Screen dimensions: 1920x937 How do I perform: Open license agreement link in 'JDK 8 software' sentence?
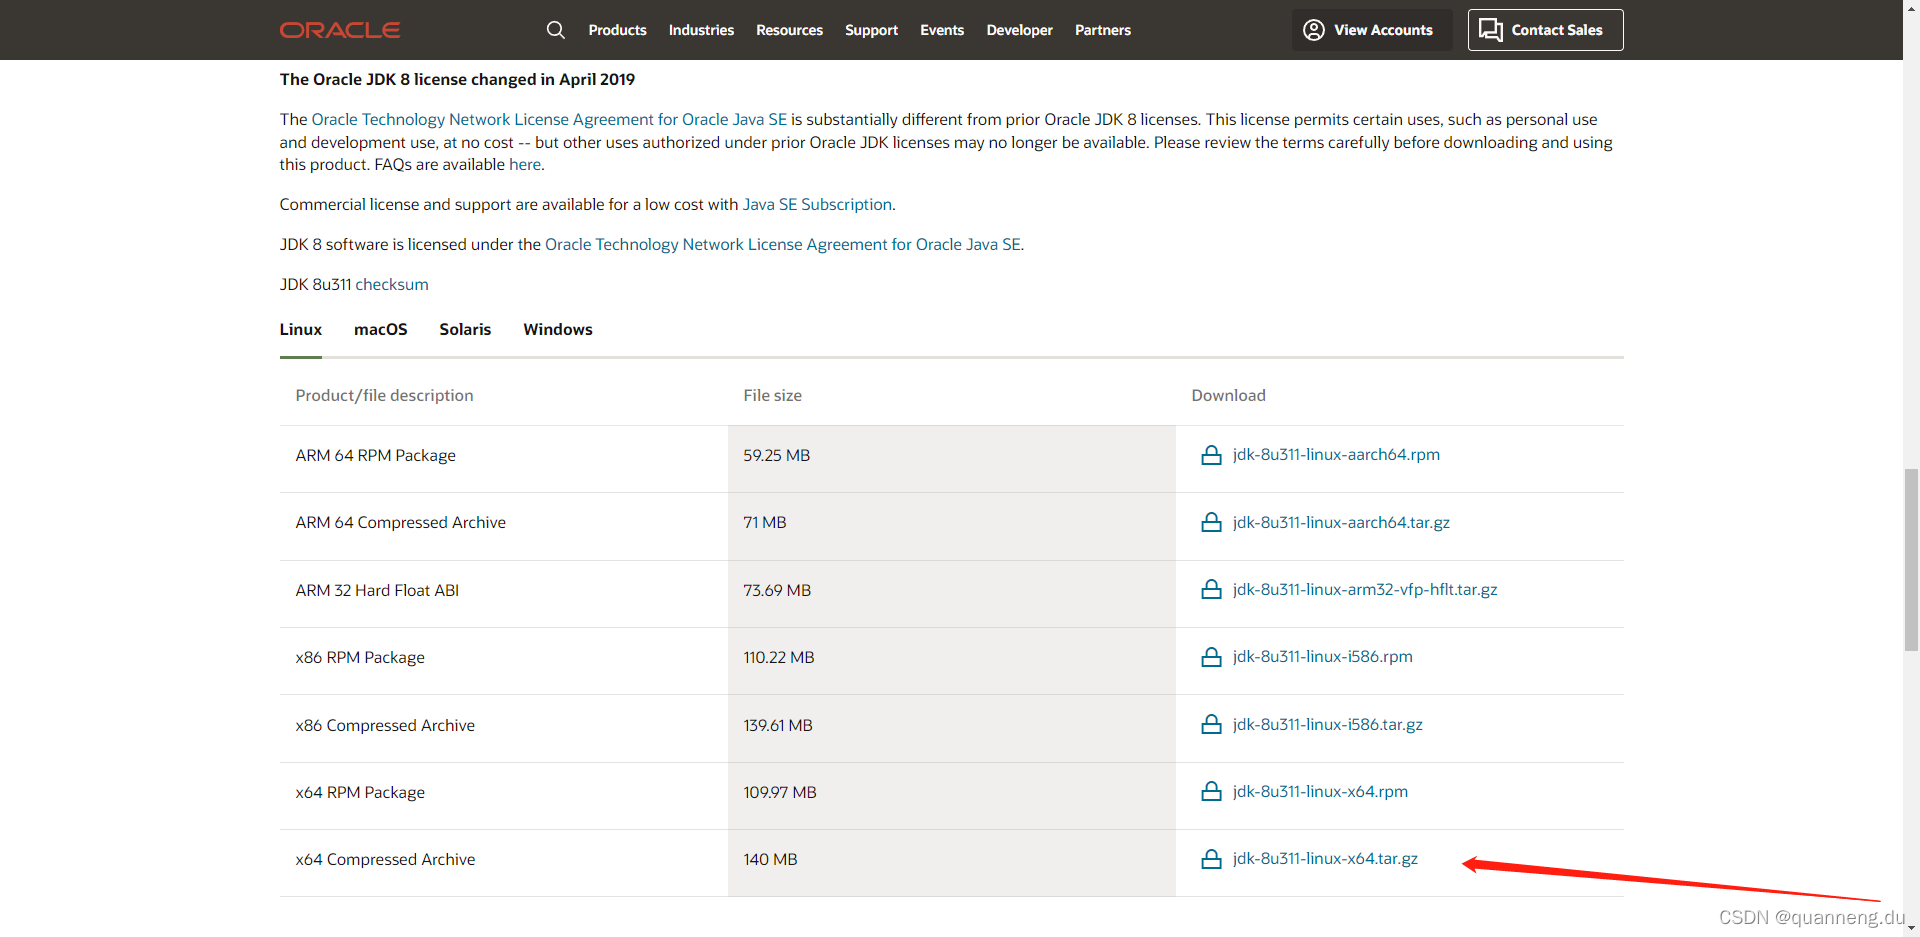pos(783,245)
